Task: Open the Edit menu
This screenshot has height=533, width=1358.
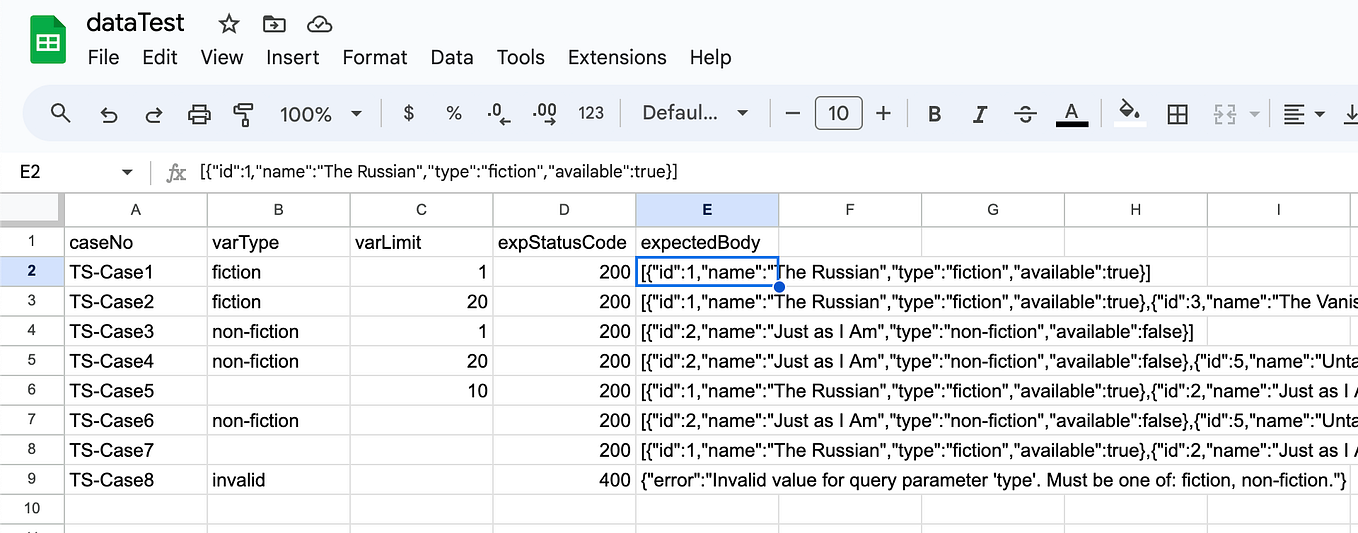Action: [x=160, y=57]
